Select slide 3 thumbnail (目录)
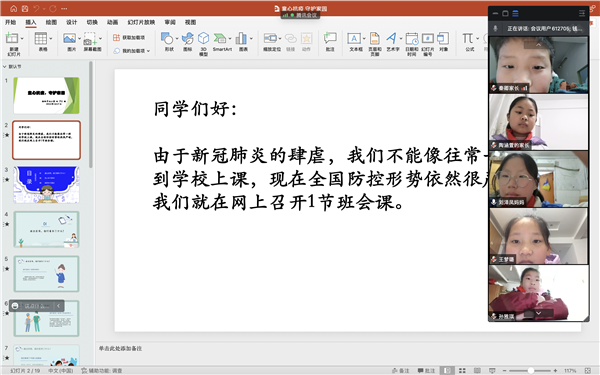 tap(46, 184)
